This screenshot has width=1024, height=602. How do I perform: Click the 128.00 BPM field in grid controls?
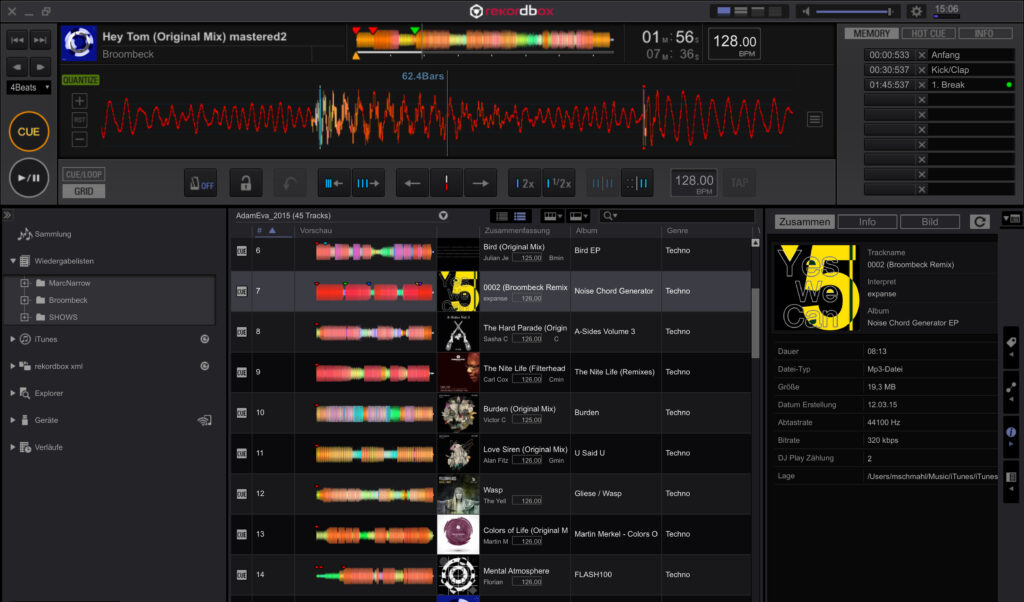coord(694,183)
